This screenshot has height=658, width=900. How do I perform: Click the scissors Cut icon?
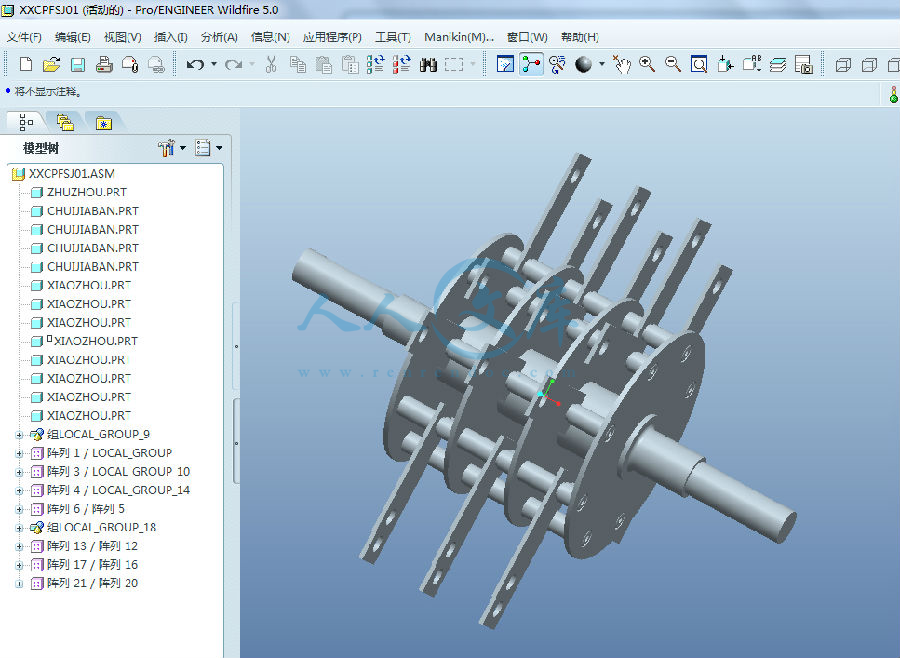pyautogui.click(x=271, y=64)
